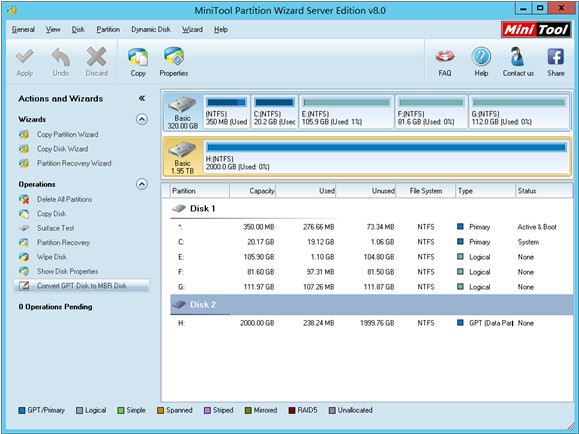Click the Undo arrow toolbar icon
This screenshot has height=434, width=579.
coord(61,57)
